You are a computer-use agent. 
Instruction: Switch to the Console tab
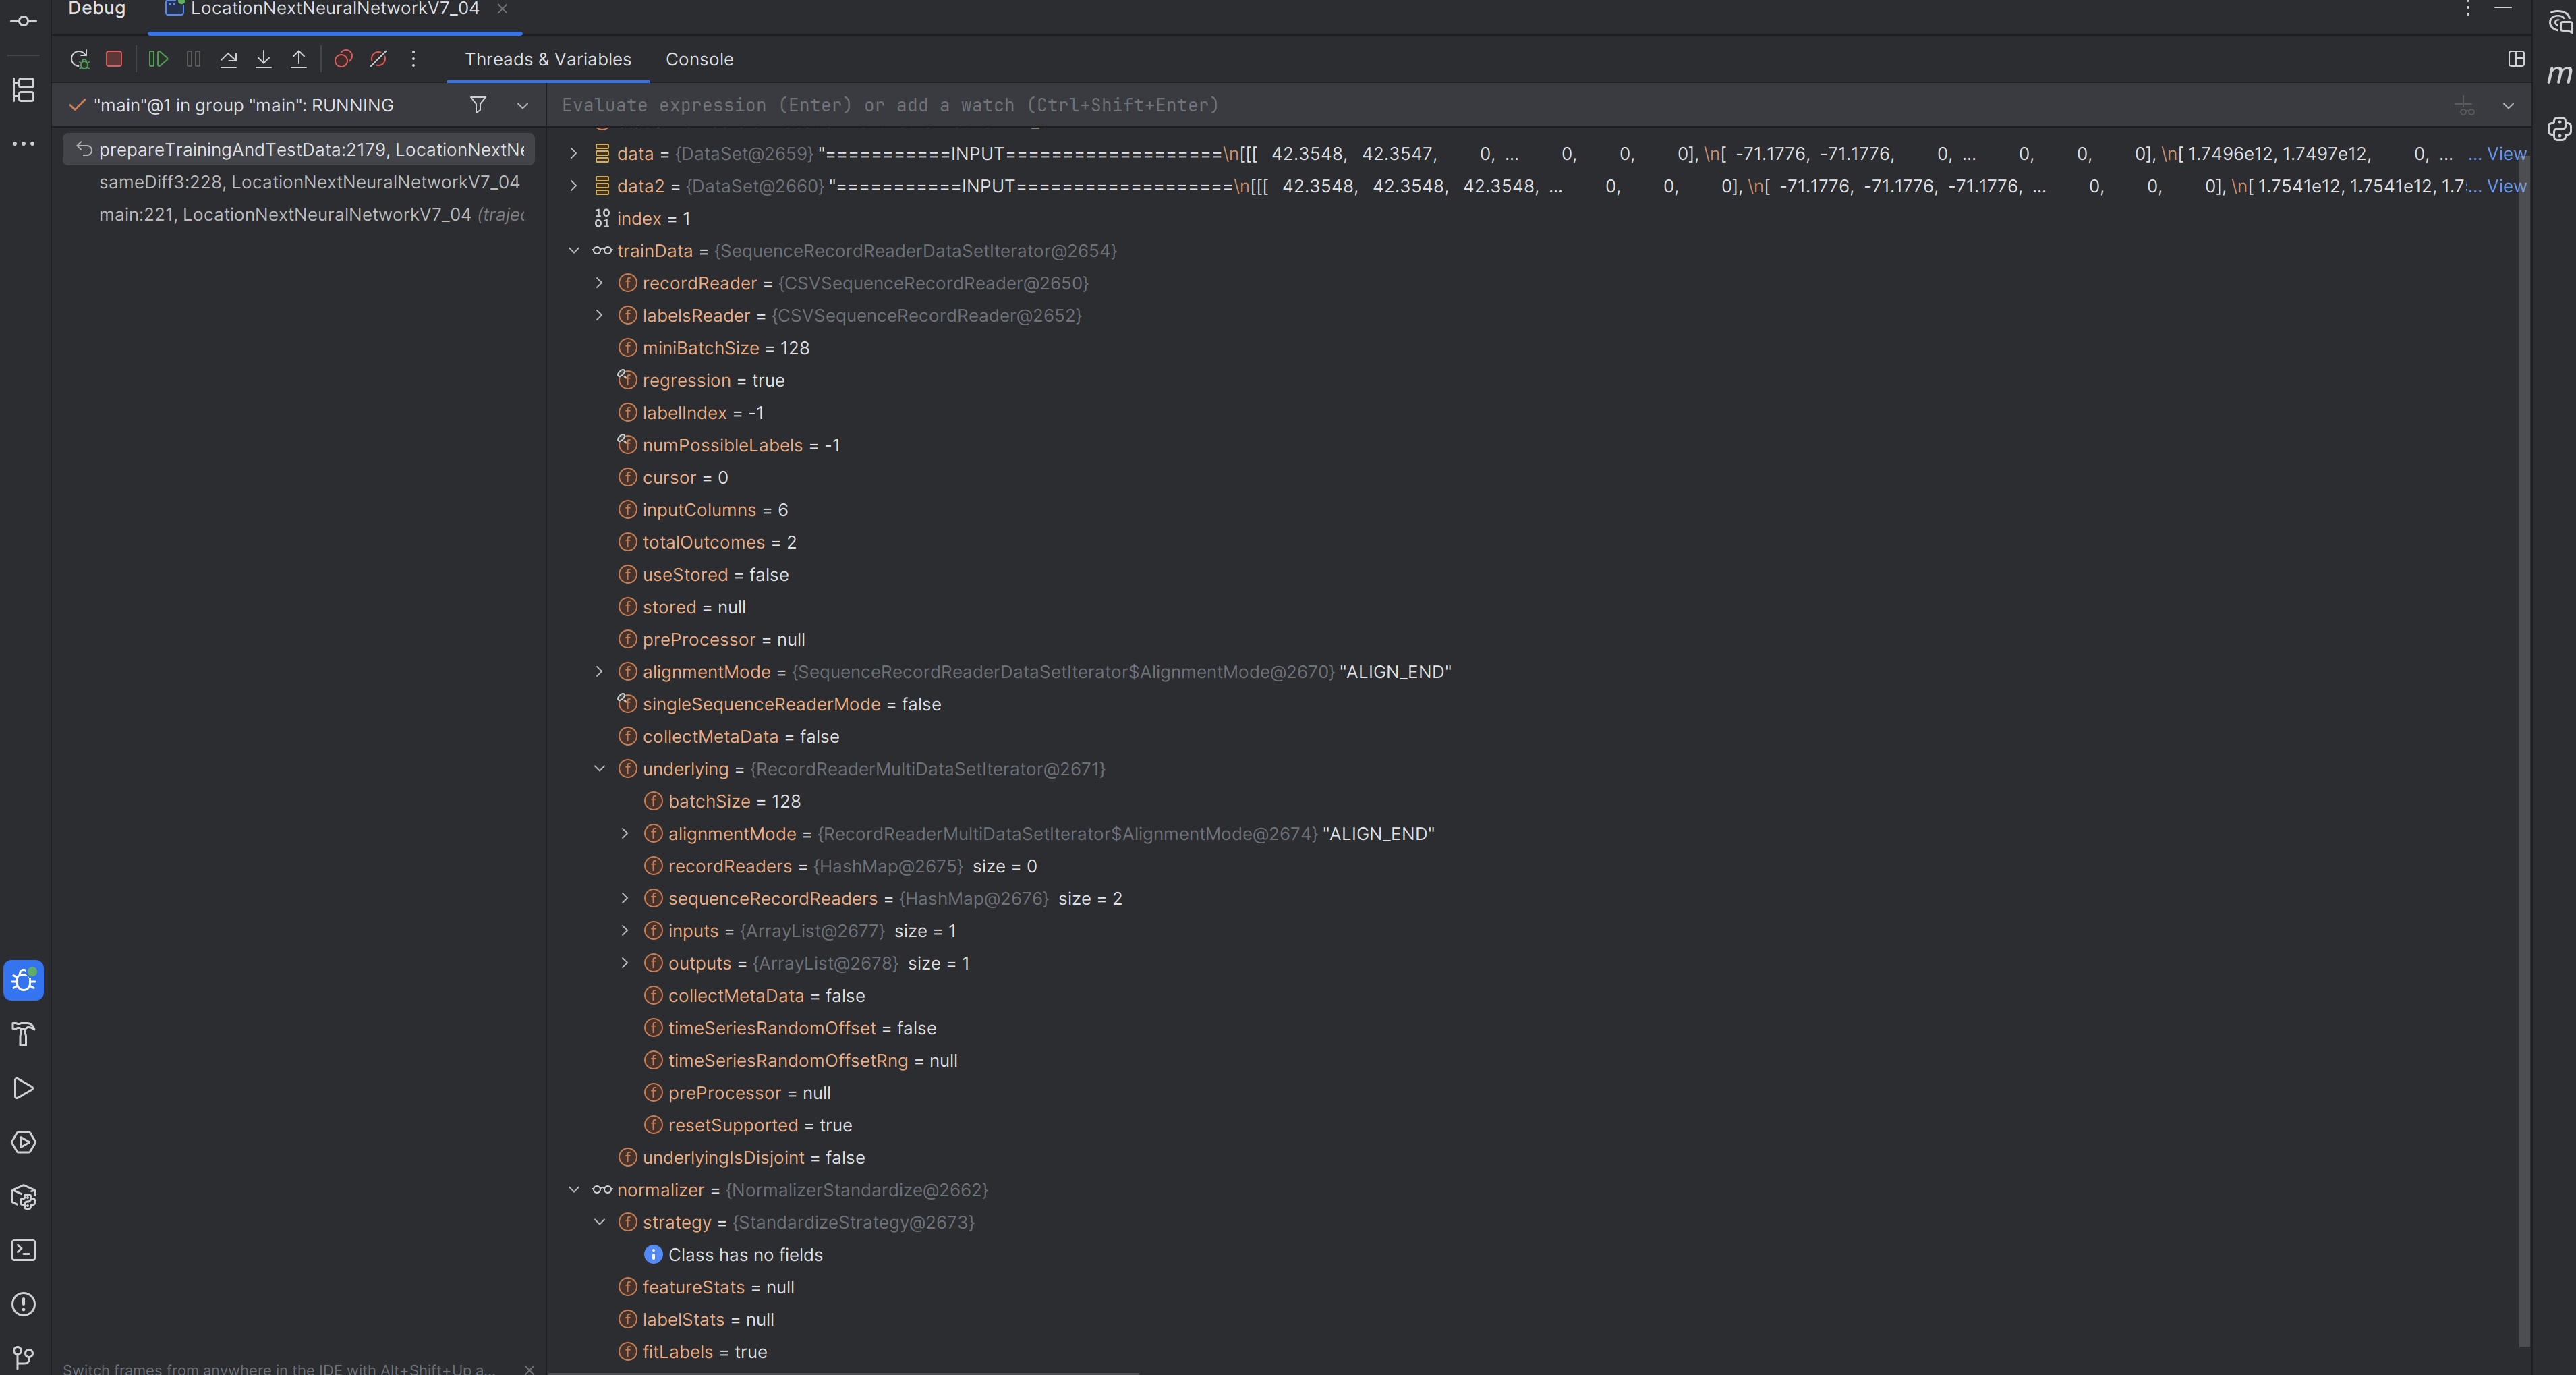pyautogui.click(x=699, y=59)
